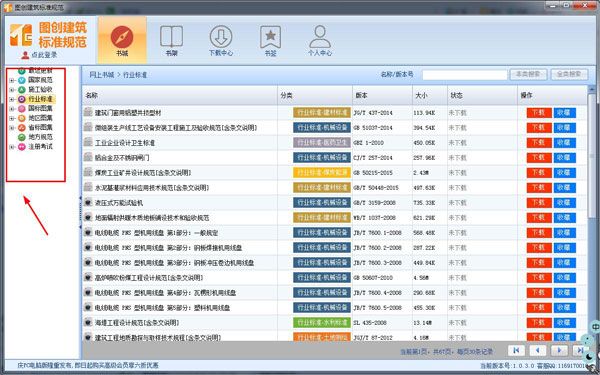Viewport: 600px width, 375px height.
Task: Download the GB 51037-2014 standard
Action: 539,127
